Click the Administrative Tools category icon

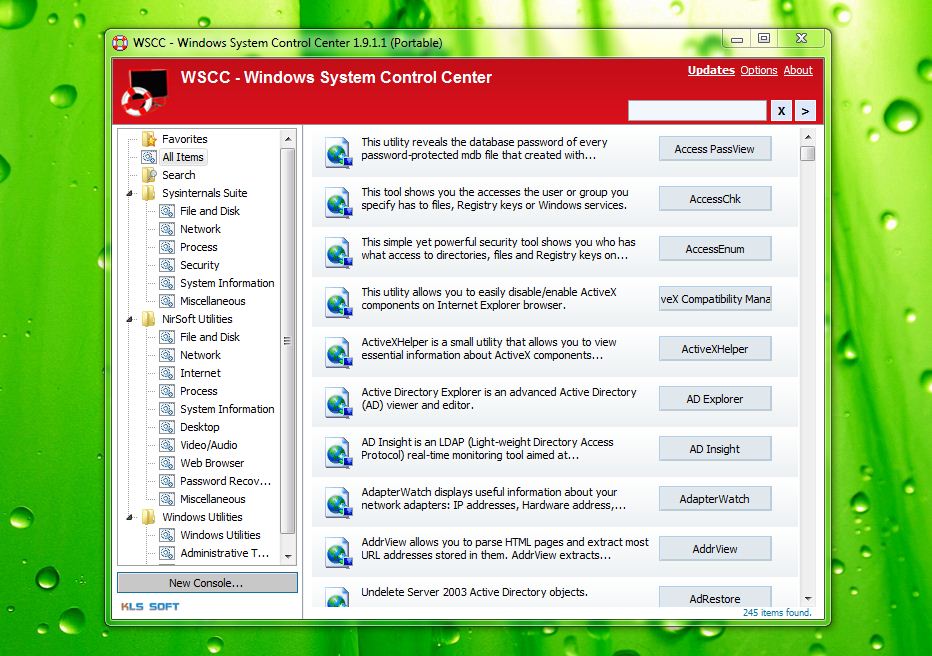click(x=167, y=553)
